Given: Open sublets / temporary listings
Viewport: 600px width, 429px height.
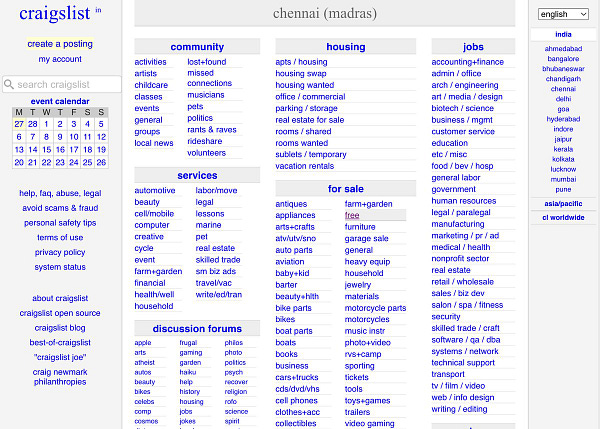Looking at the screenshot, I should point(311,154).
